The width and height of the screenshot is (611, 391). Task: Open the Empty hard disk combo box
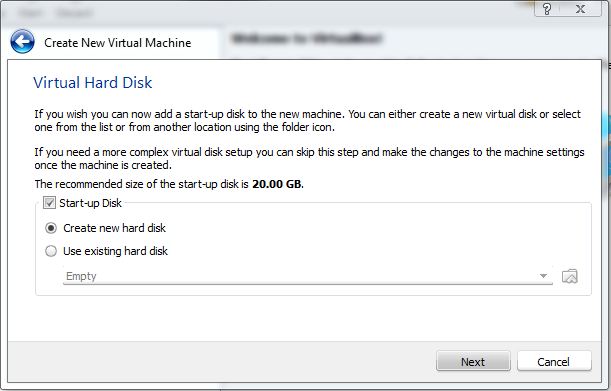click(x=307, y=276)
